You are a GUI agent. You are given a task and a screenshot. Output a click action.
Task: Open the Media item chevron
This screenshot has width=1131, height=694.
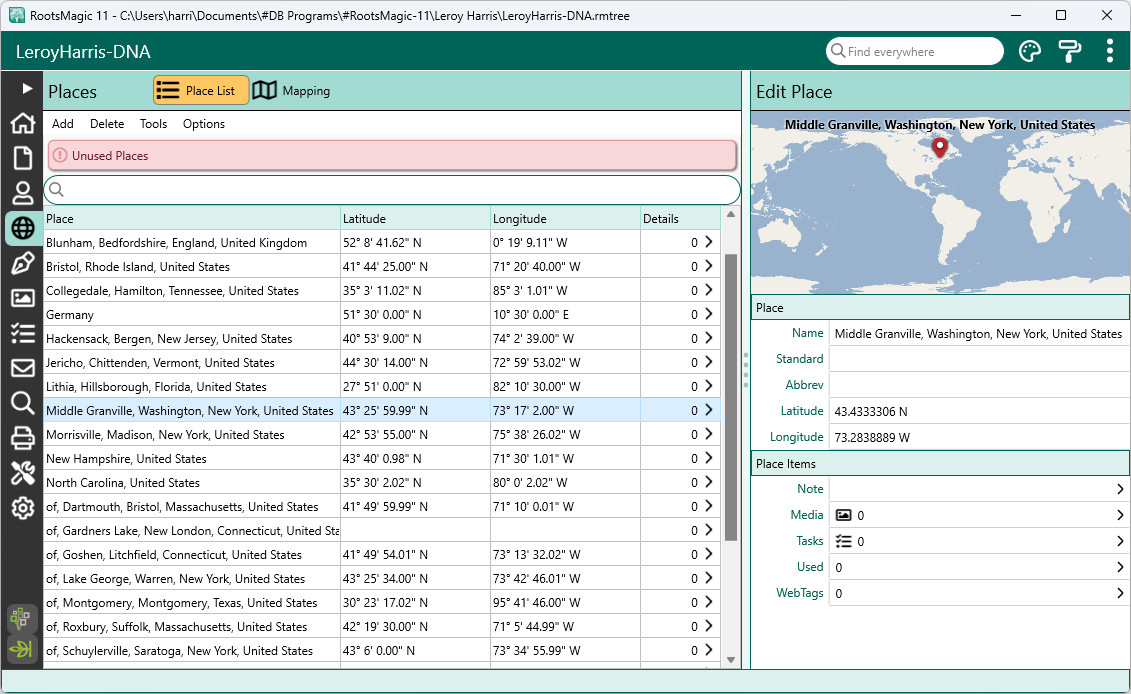(x=1119, y=515)
